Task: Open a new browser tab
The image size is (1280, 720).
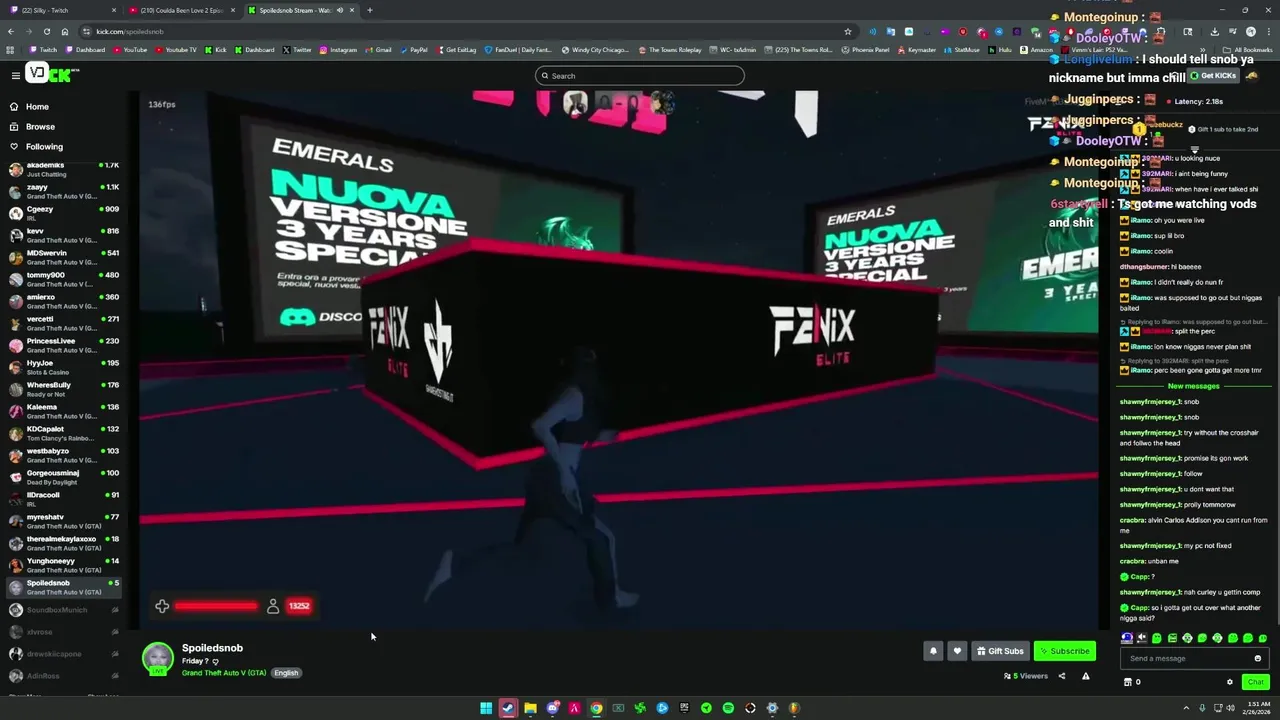Action: tap(370, 10)
